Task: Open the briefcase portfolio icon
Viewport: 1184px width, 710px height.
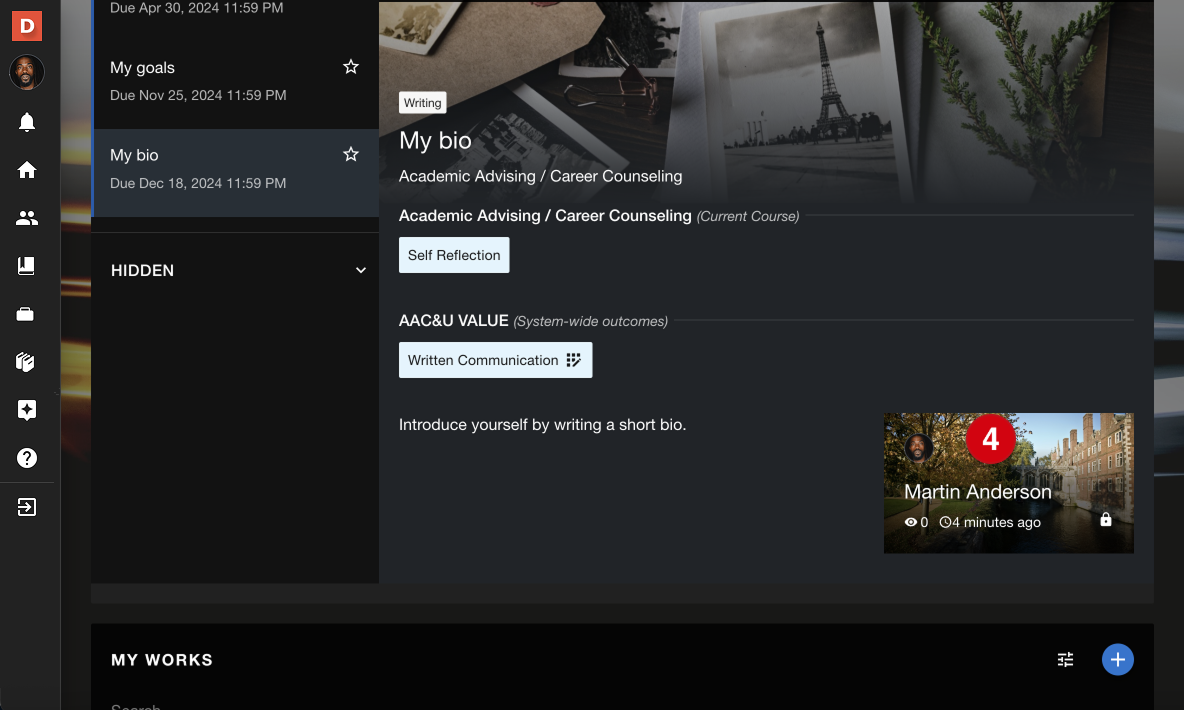Action: click(26, 314)
